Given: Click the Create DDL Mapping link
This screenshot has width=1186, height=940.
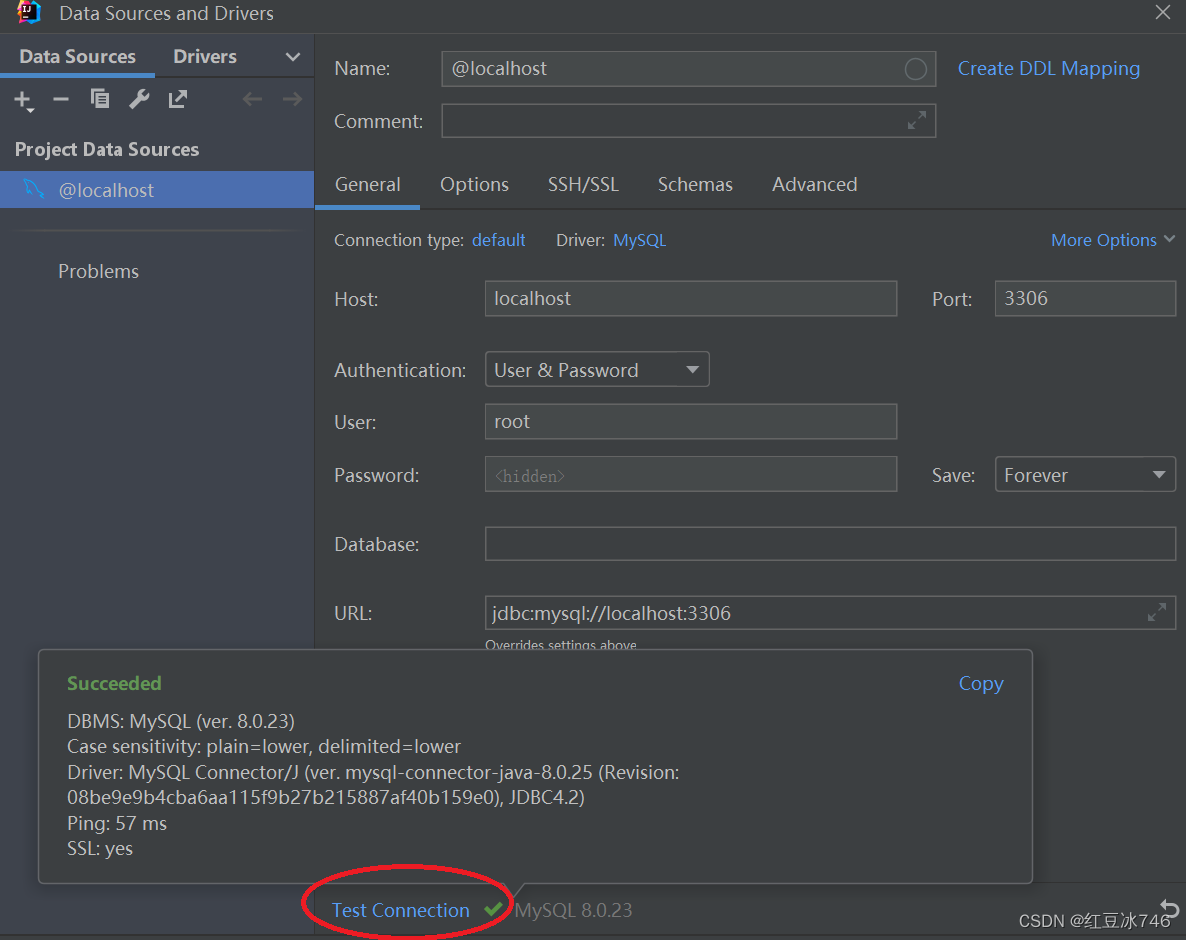Looking at the screenshot, I should 1048,68.
